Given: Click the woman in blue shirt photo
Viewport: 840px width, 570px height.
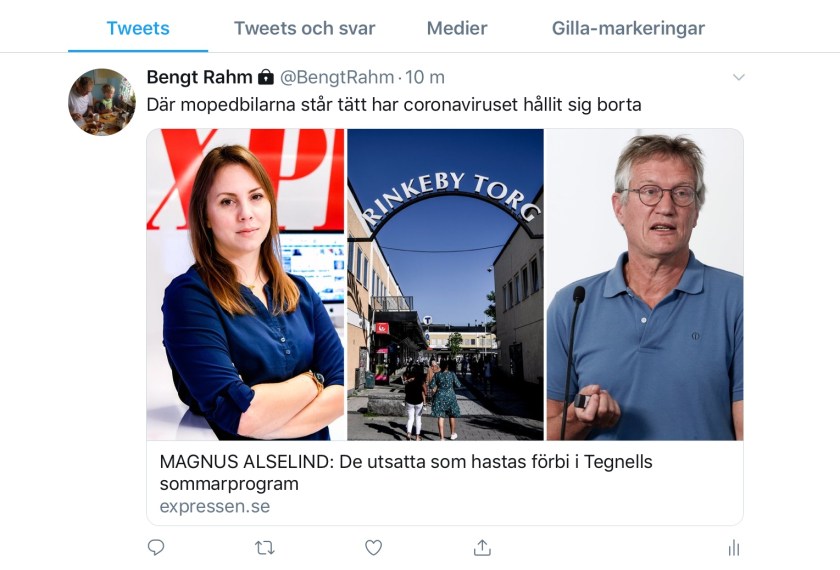Looking at the screenshot, I should click(245, 284).
